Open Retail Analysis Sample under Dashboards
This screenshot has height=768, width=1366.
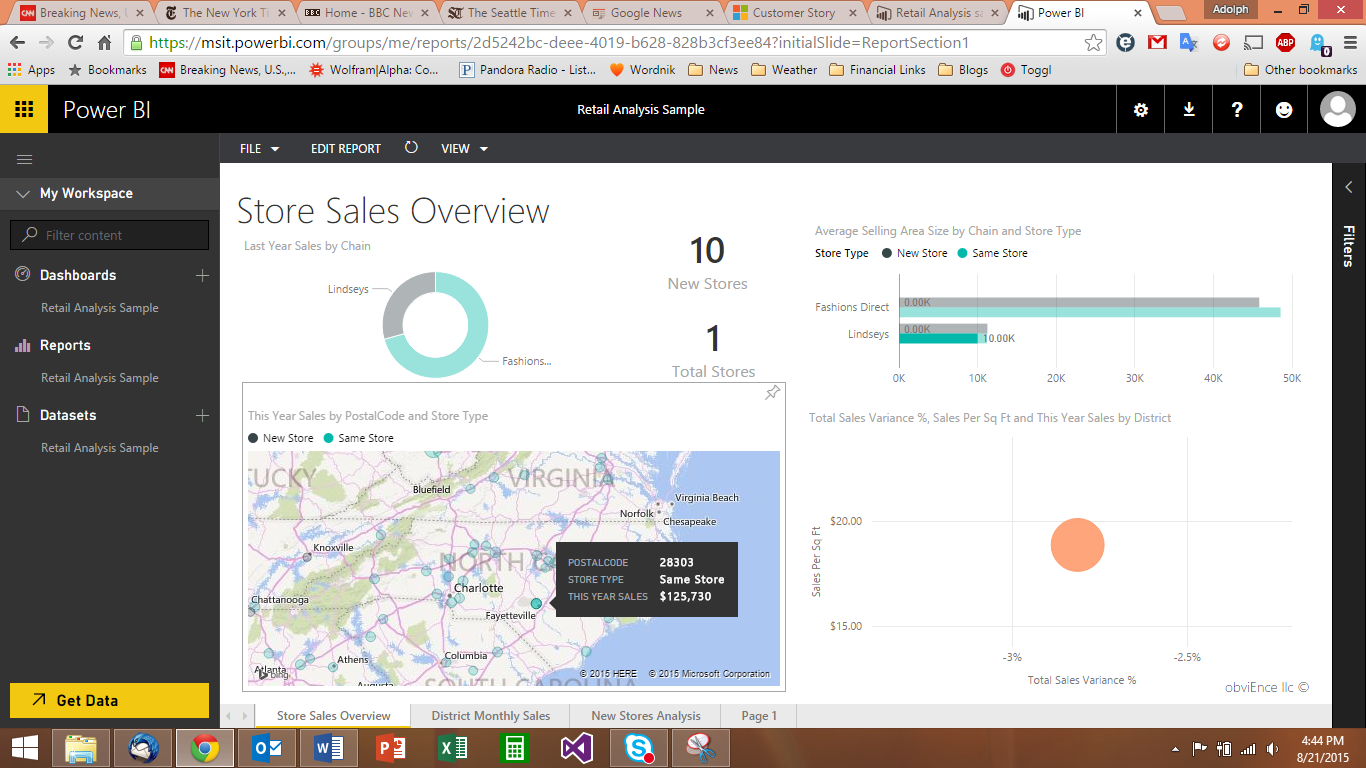pyautogui.click(x=100, y=308)
